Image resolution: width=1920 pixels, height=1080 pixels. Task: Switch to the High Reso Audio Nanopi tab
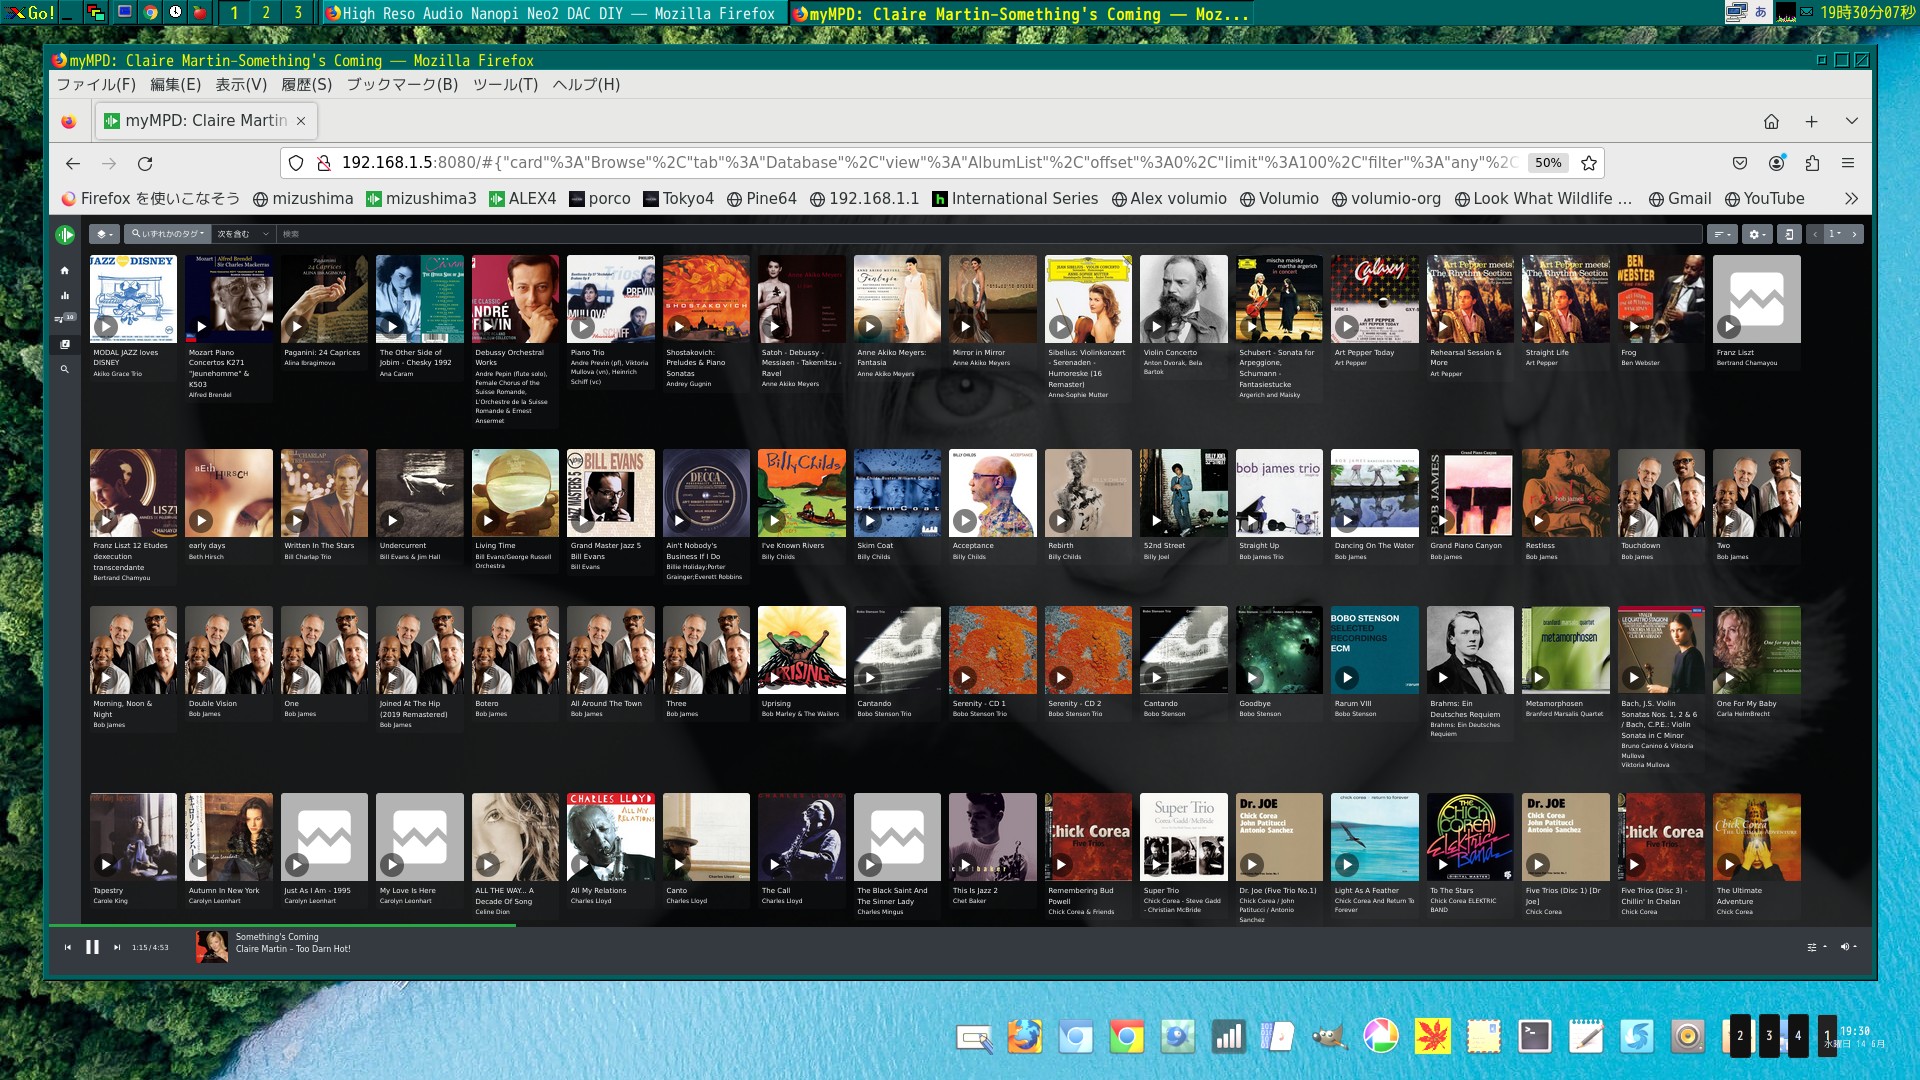550,14
